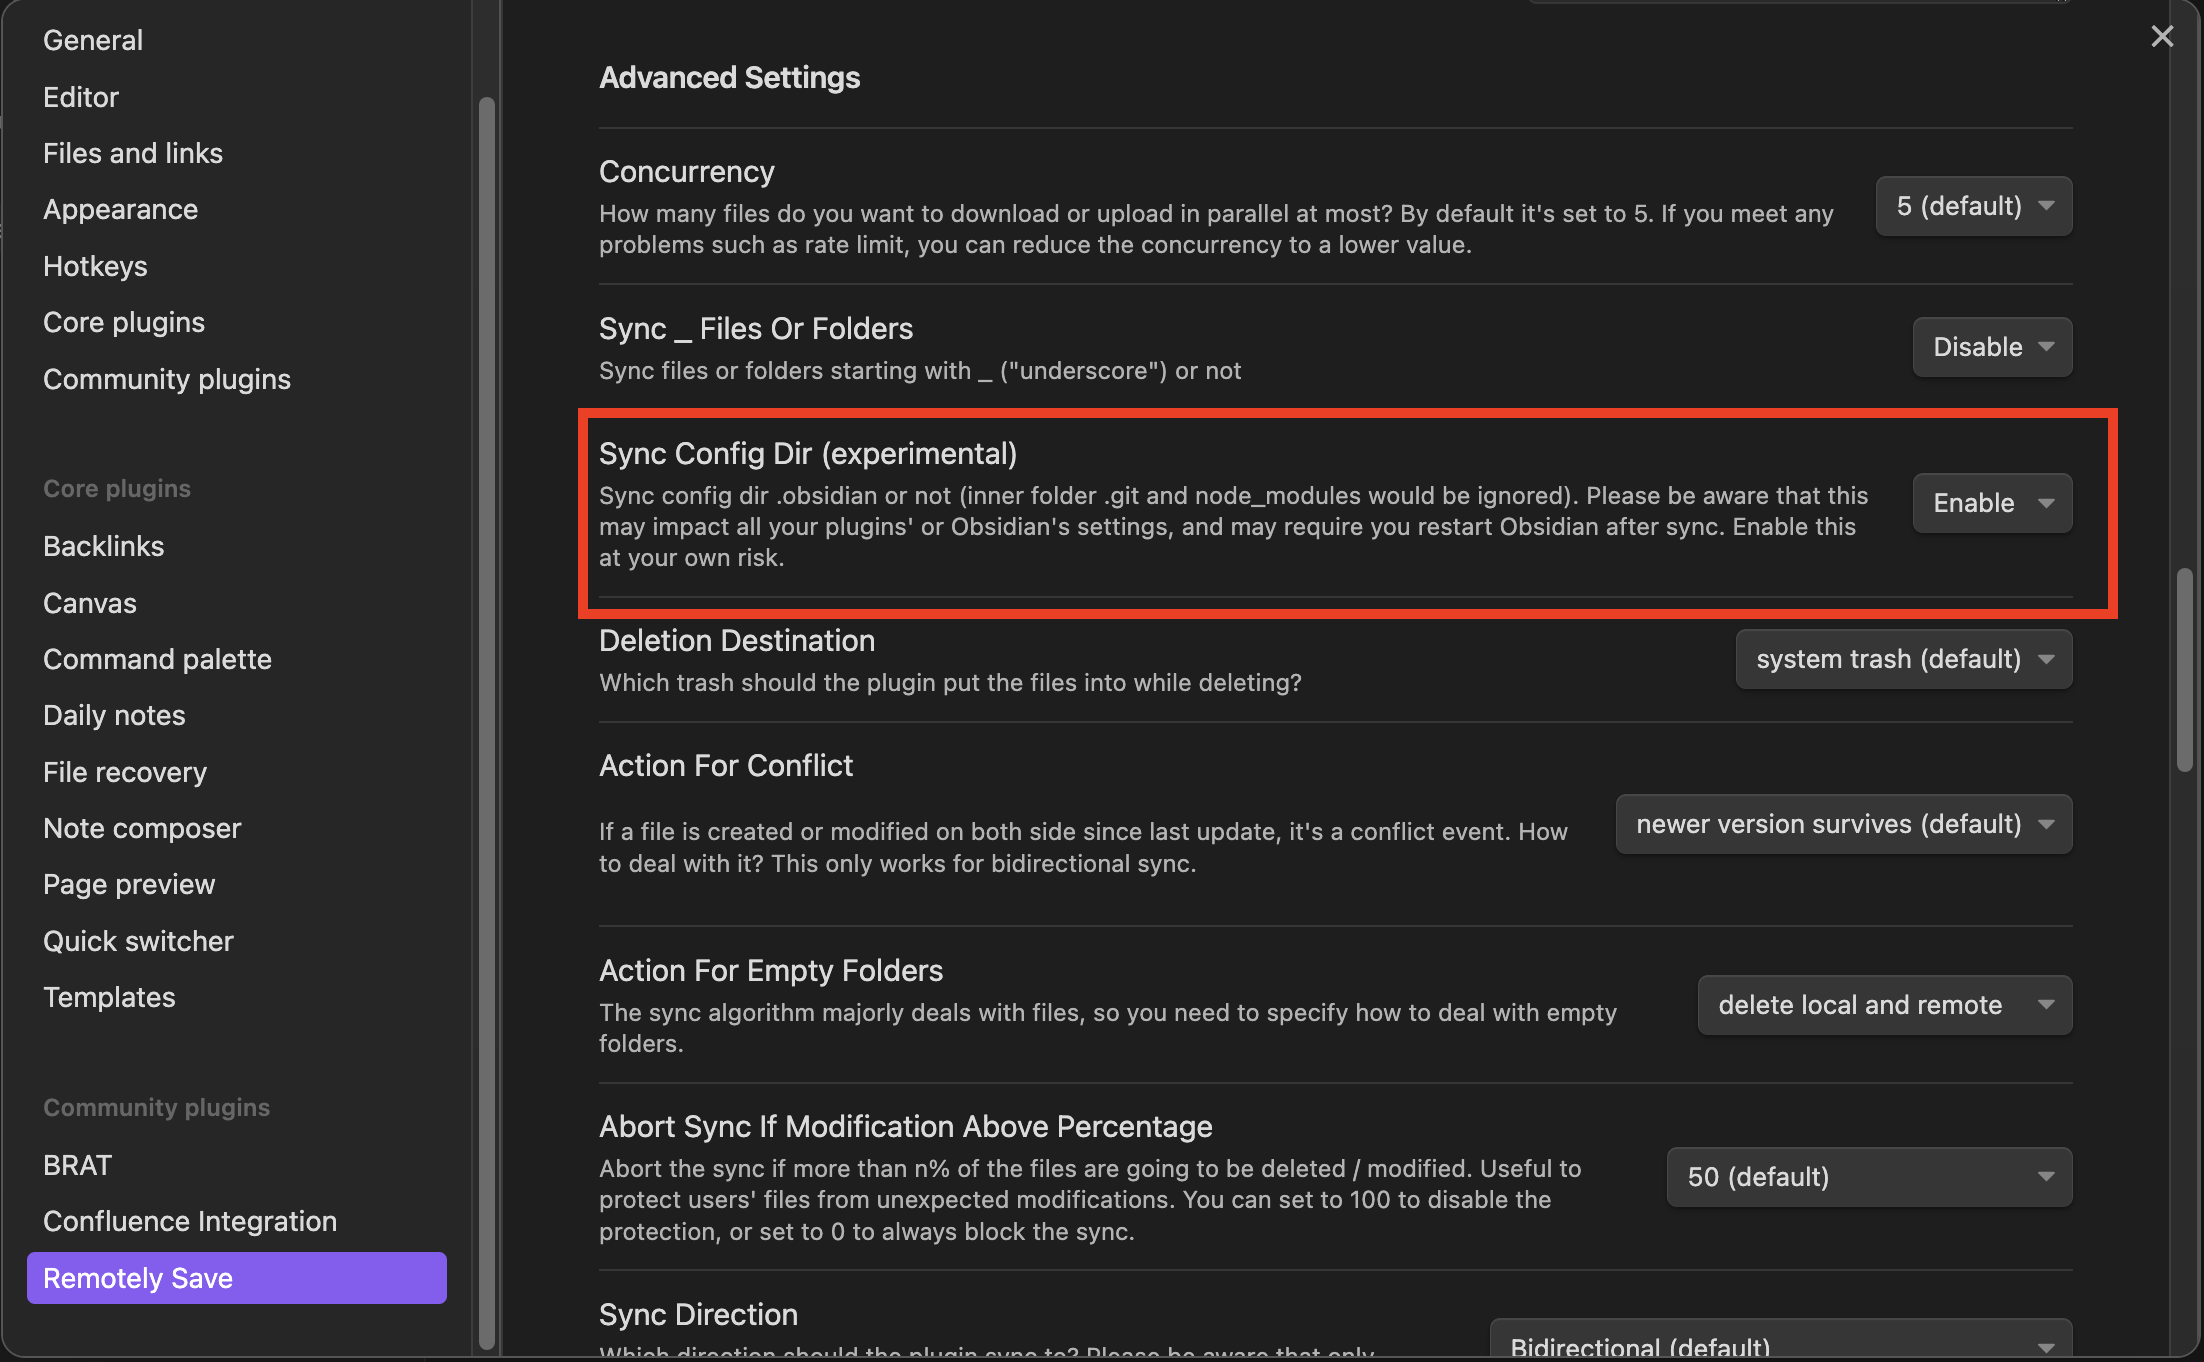This screenshot has height=1362, width=2204.
Task: Click the settings content scrollbar
Action: (x=2184, y=670)
